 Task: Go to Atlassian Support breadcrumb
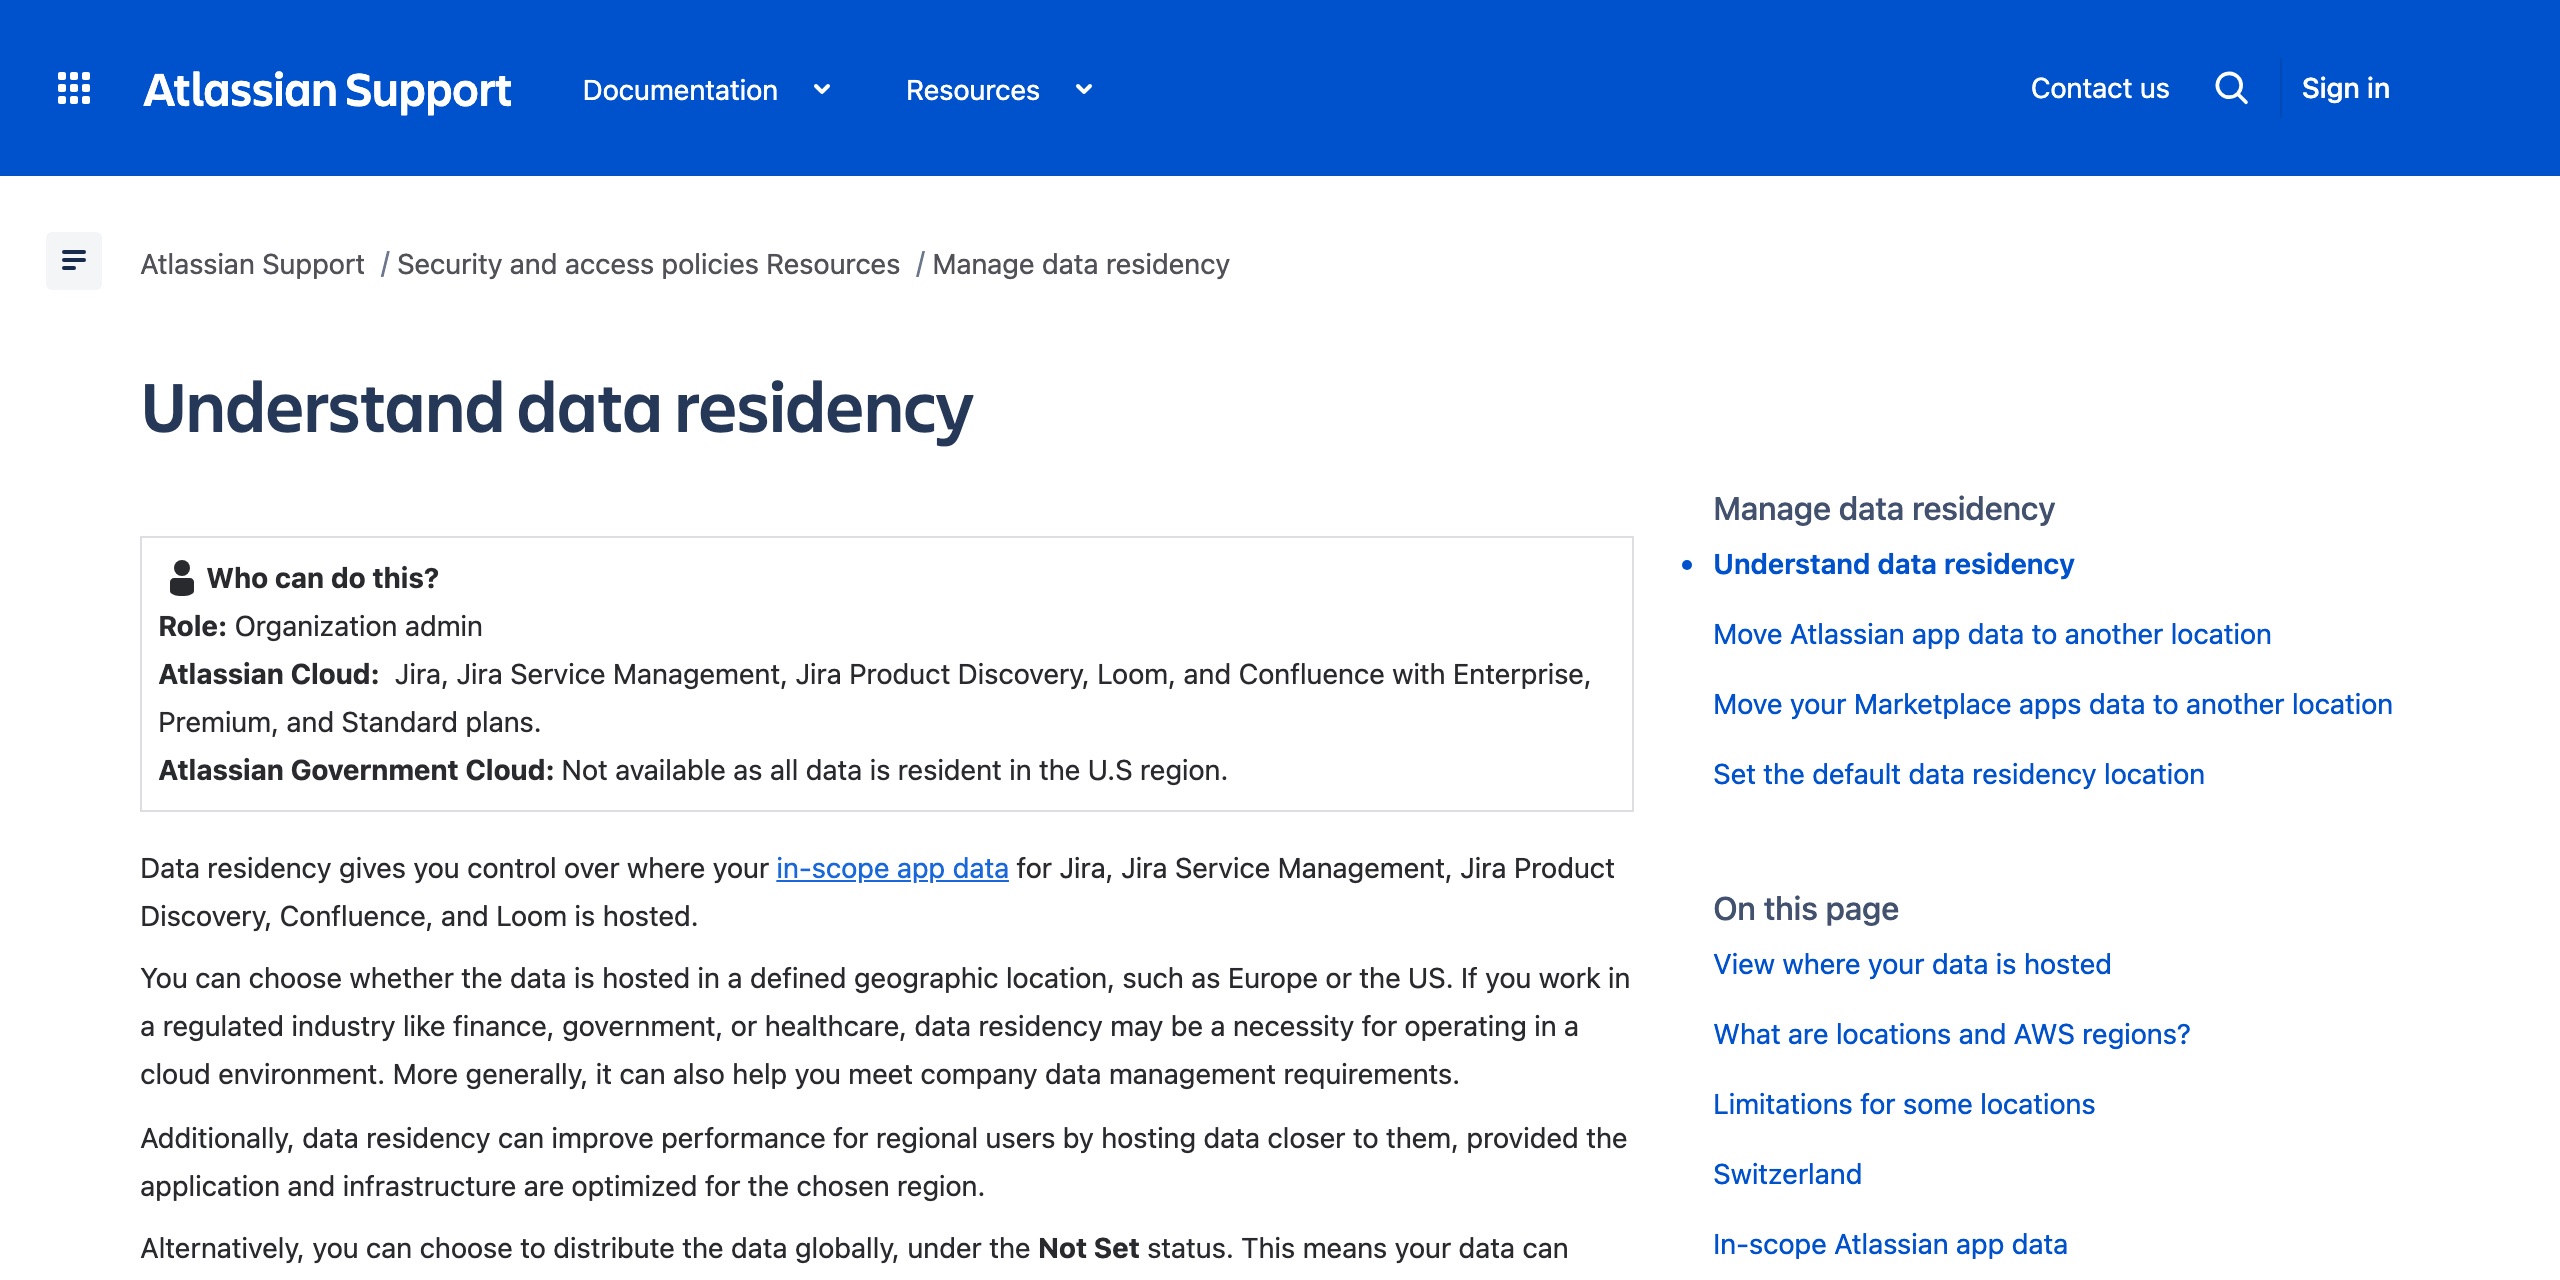pos(252,264)
